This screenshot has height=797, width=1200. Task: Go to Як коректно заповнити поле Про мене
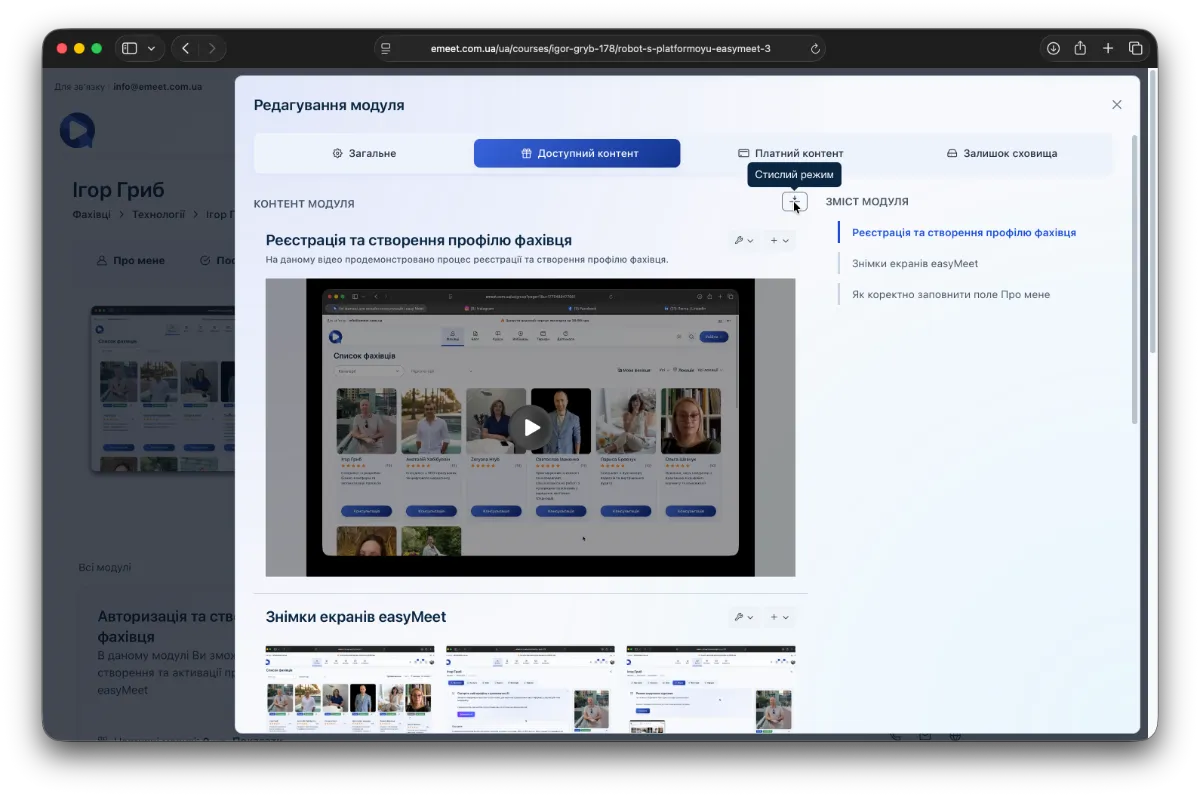pos(950,294)
